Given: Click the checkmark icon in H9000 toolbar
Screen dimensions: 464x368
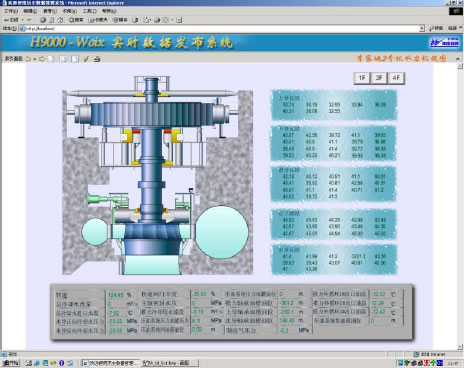Looking at the screenshot, I should coord(86,59).
